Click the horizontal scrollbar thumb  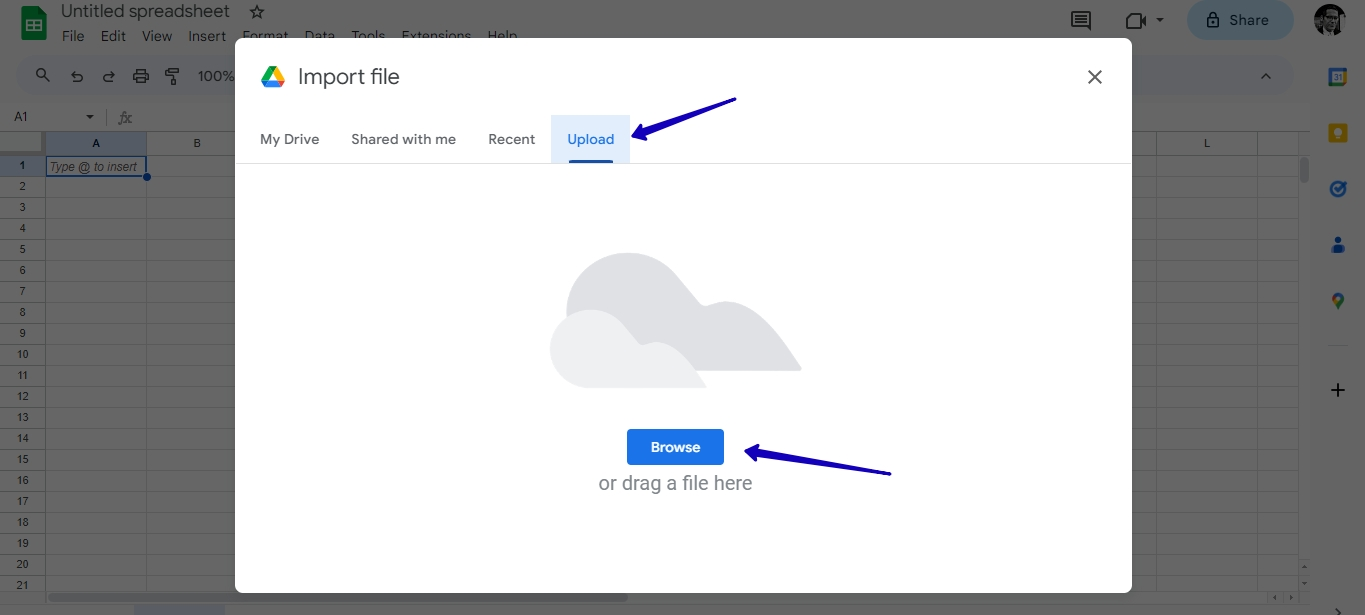(338, 598)
